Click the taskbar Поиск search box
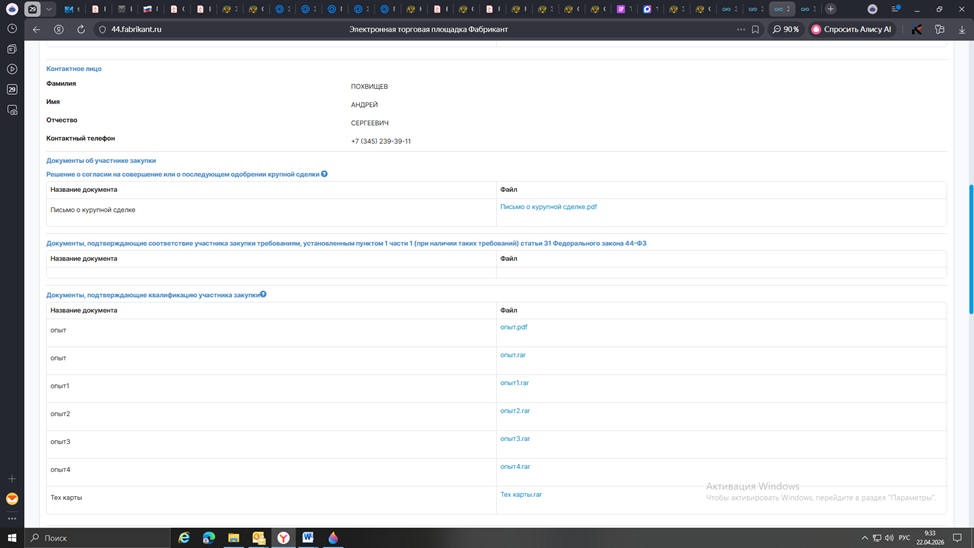 click(98, 538)
